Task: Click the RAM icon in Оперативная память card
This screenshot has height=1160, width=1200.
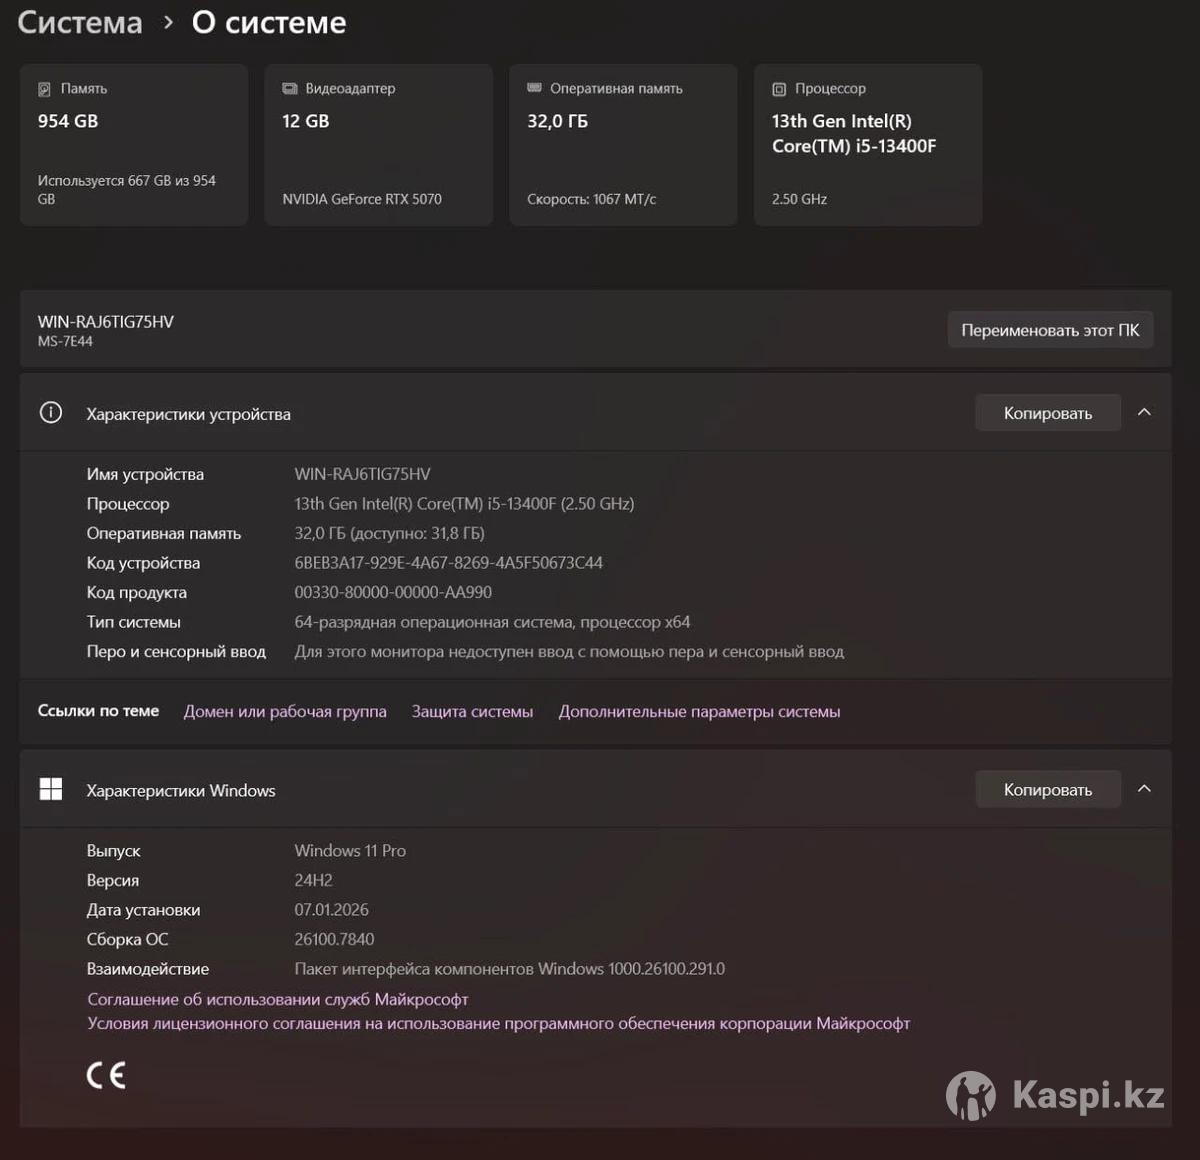Action: pyautogui.click(x=535, y=88)
